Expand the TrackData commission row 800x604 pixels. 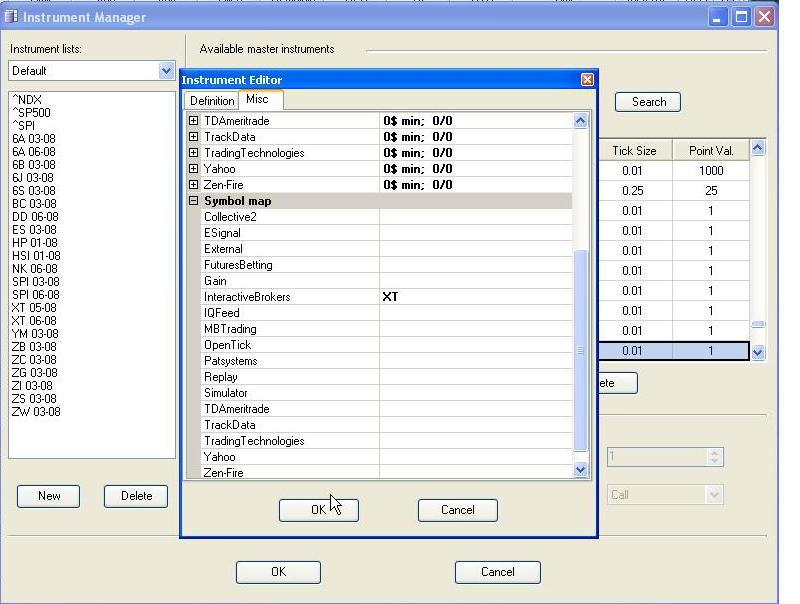193,137
